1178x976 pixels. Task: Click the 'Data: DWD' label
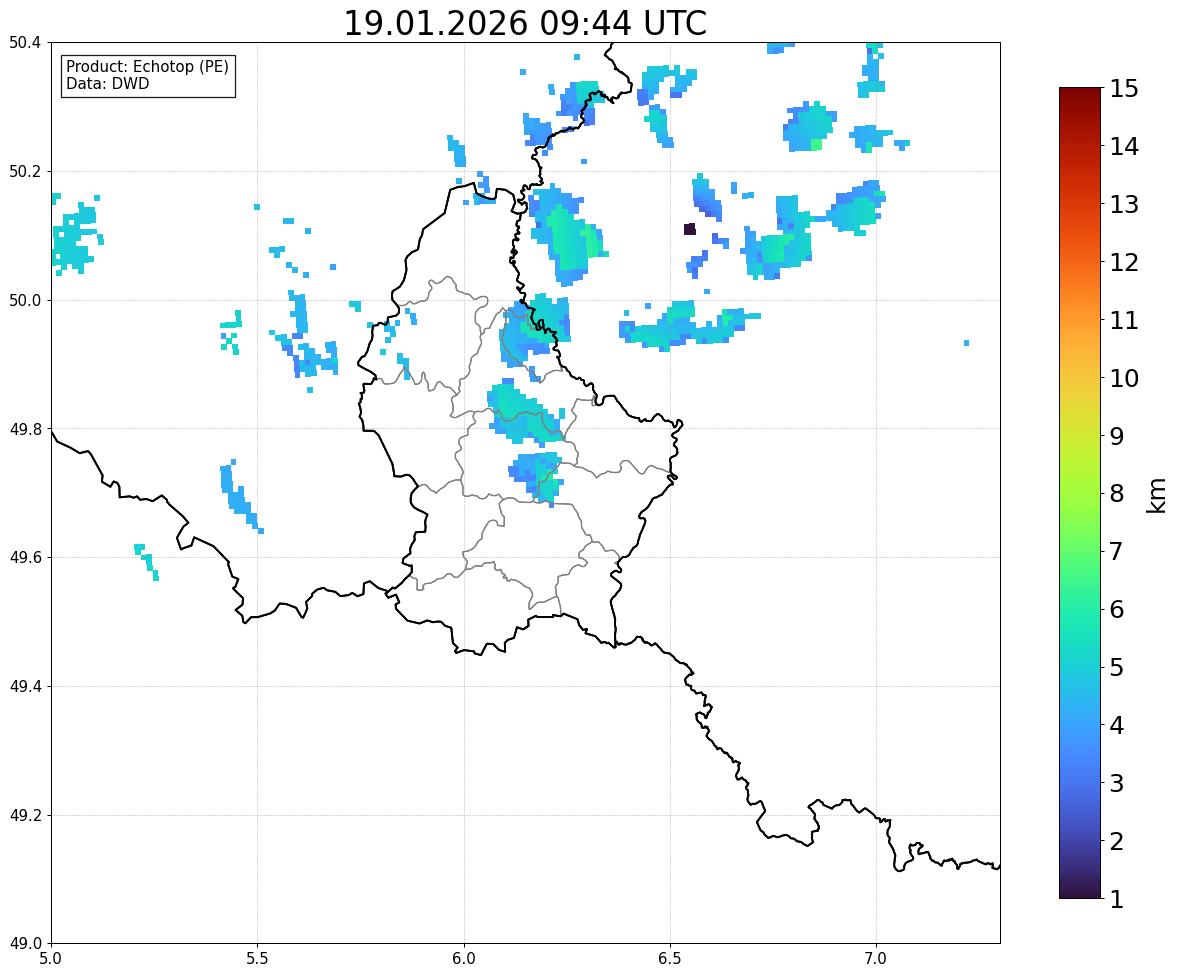click(107, 83)
